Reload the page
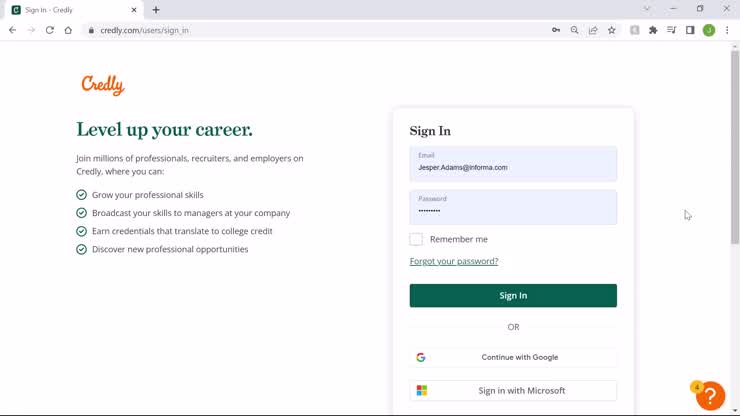The width and height of the screenshot is (740, 416). pyautogui.click(x=50, y=30)
